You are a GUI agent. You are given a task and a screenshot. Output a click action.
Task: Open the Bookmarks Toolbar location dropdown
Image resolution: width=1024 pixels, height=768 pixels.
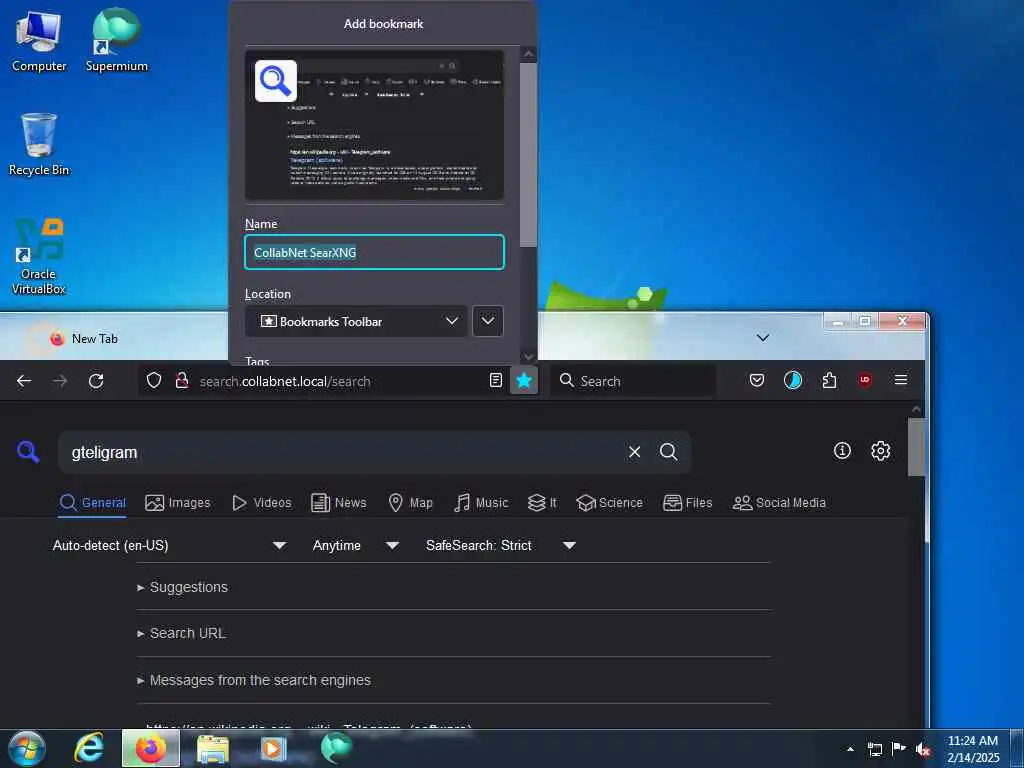pyautogui.click(x=356, y=321)
